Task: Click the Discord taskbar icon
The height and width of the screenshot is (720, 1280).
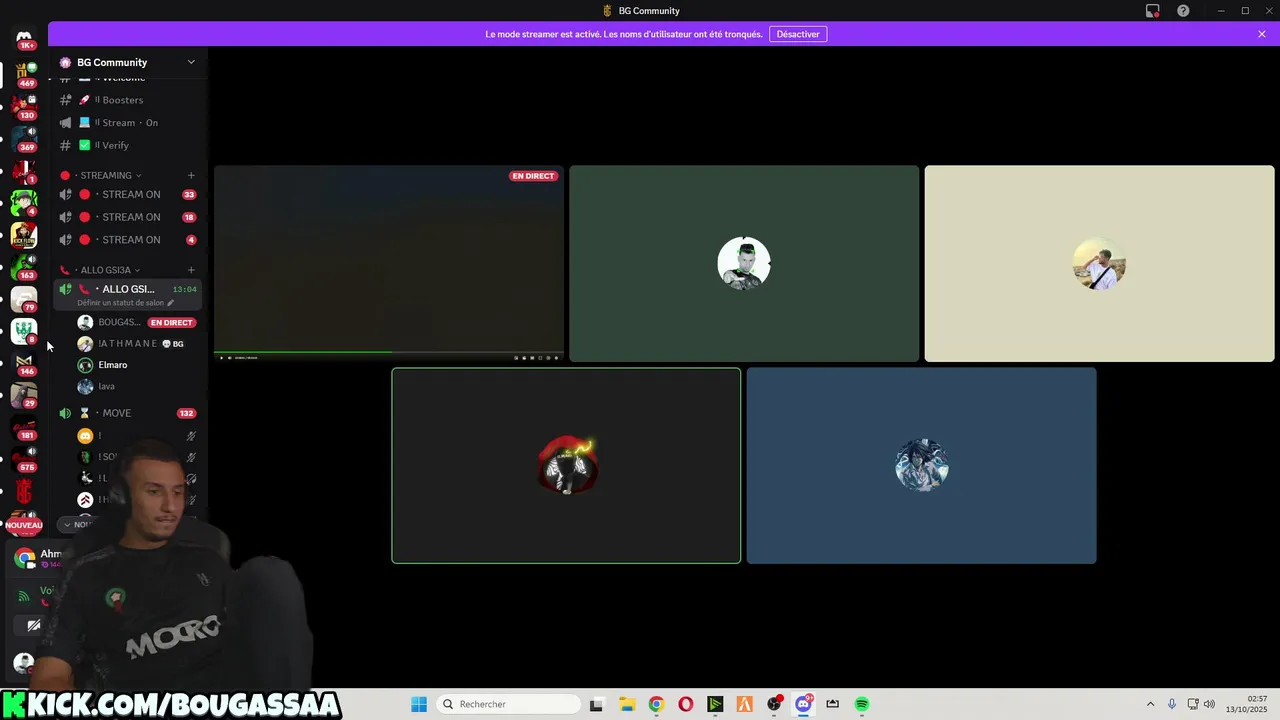Action: point(803,704)
